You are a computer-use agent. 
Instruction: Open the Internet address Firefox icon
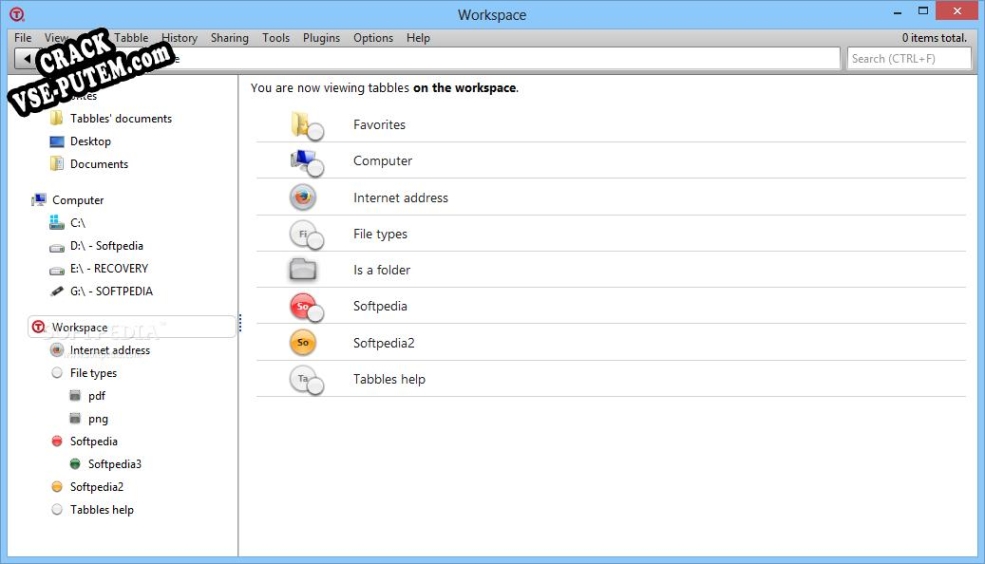[x=303, y=197]
